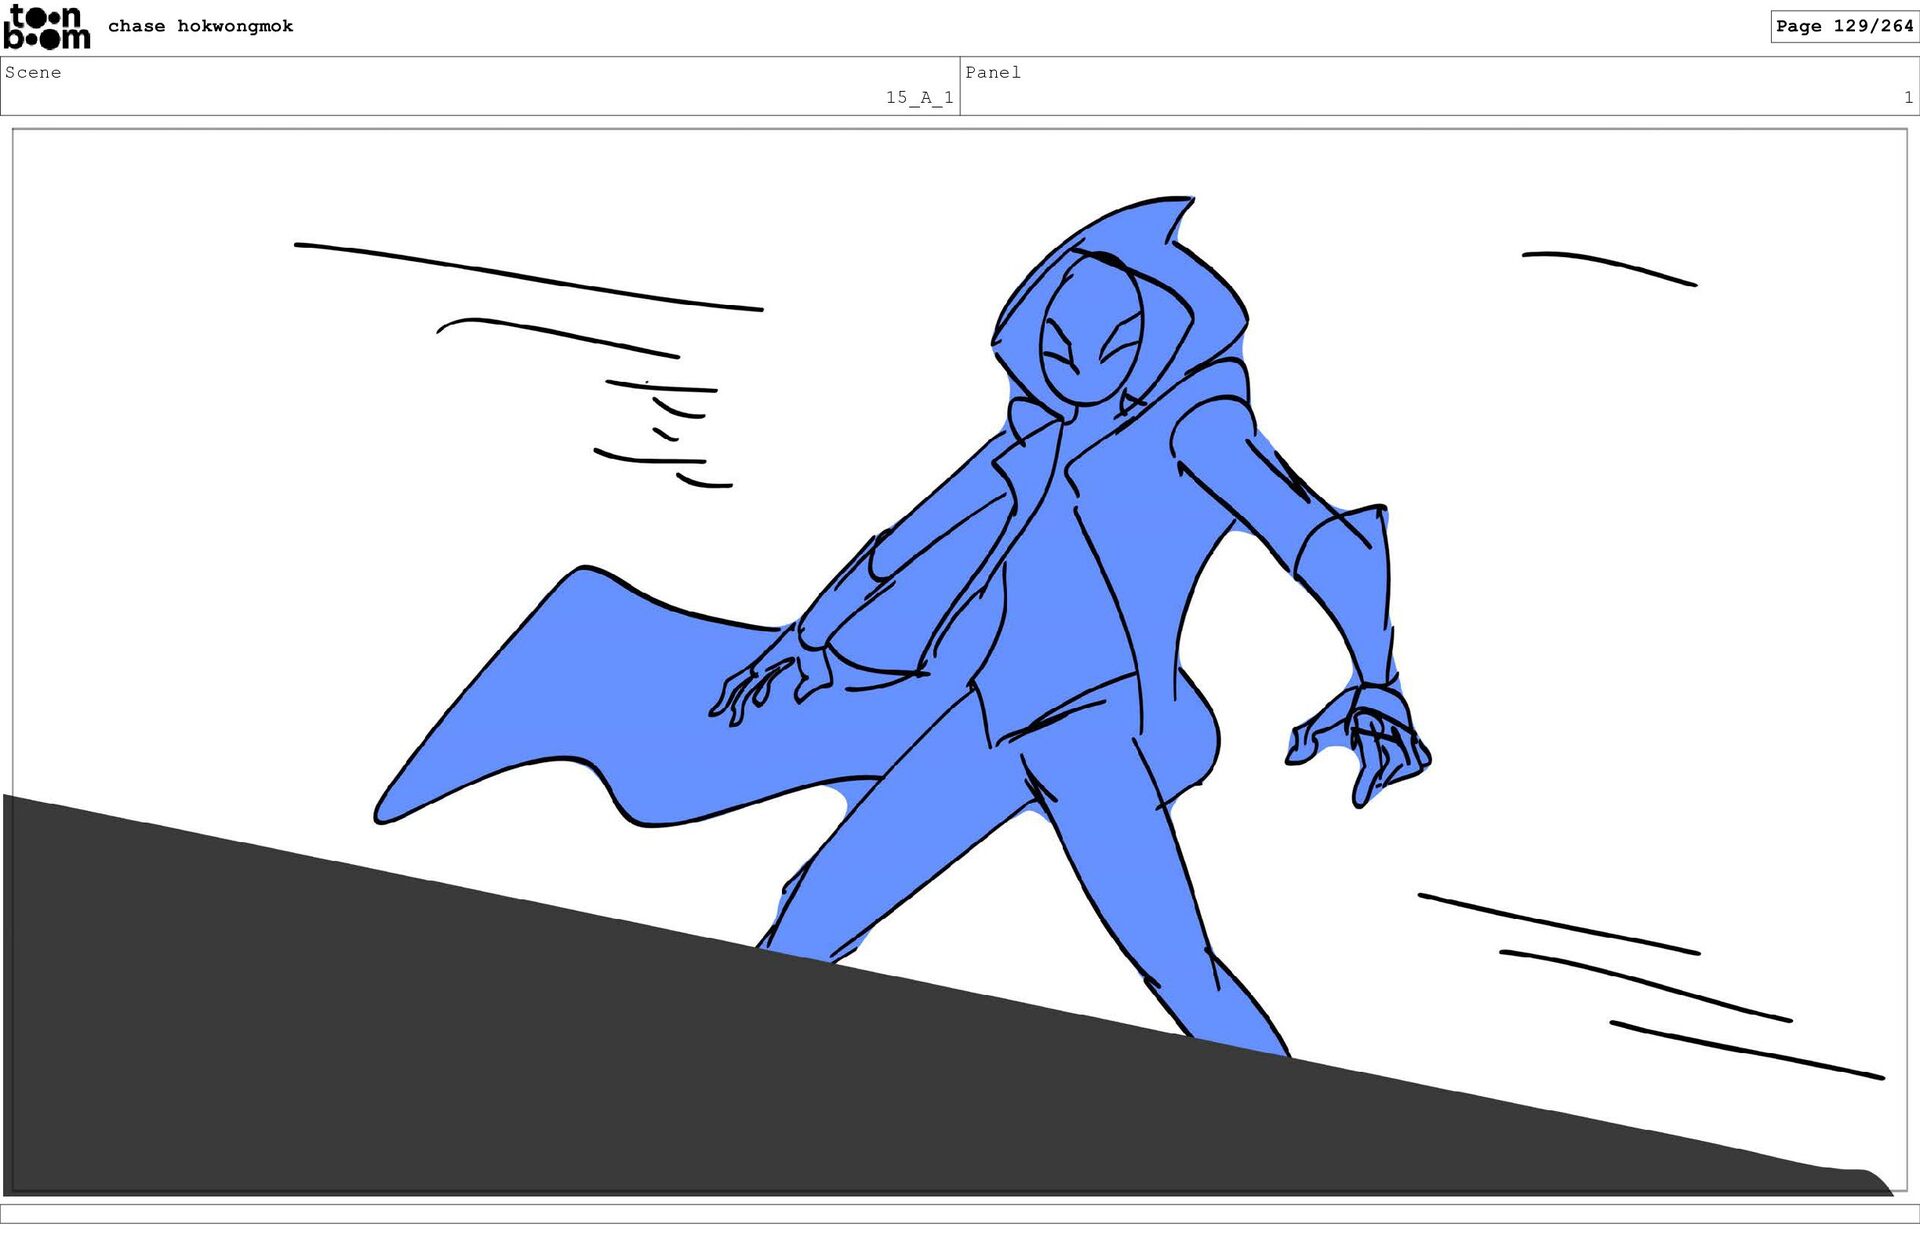Click the empty notes field below panel

click(x=960, y=1213)
